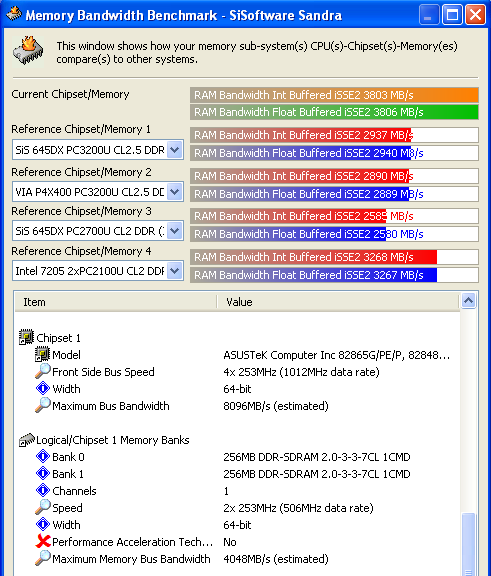Screen dimensions: 491x576
Task: Click the Front Side Bus Speed magnifier icon
Action: [x=43, y=371]
